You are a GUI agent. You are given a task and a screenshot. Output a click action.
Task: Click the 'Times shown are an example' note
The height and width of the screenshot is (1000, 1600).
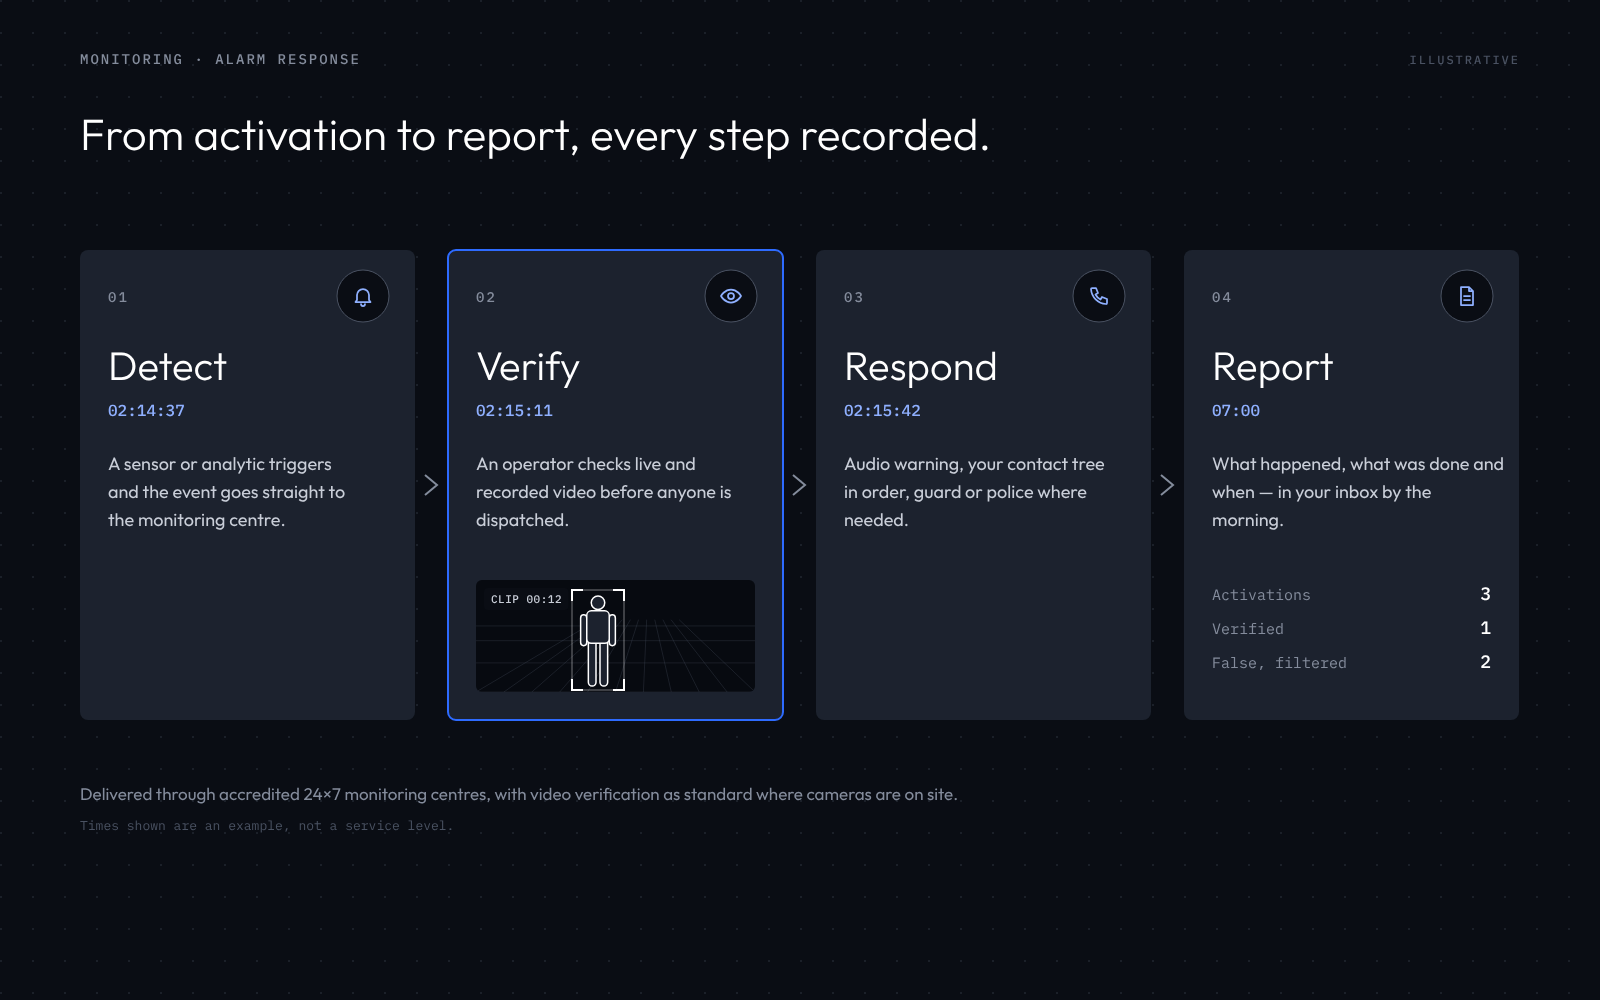tap(266, 826)
